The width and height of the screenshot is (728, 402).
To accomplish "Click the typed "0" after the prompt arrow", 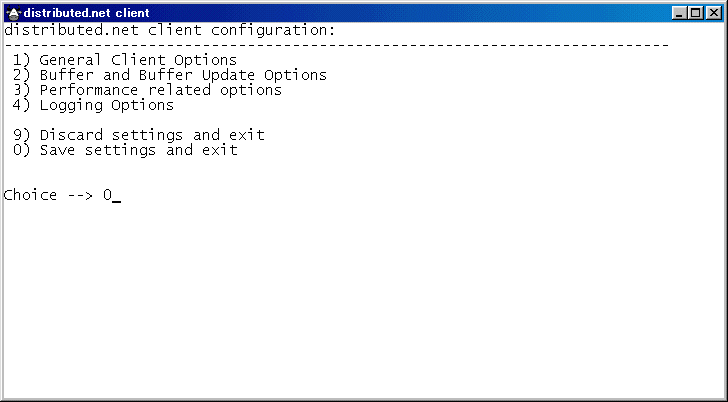I will click(107, 195).
